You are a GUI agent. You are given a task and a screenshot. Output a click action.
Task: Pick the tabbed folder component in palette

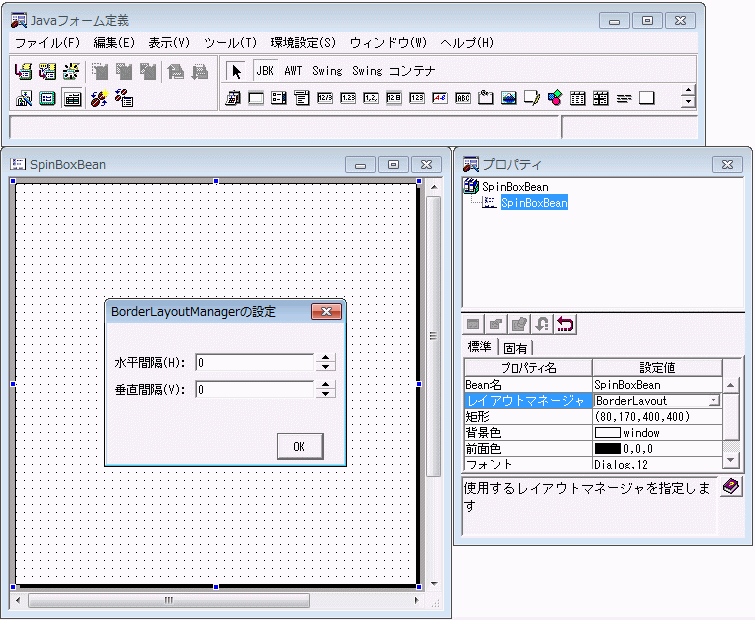[486, 98]
